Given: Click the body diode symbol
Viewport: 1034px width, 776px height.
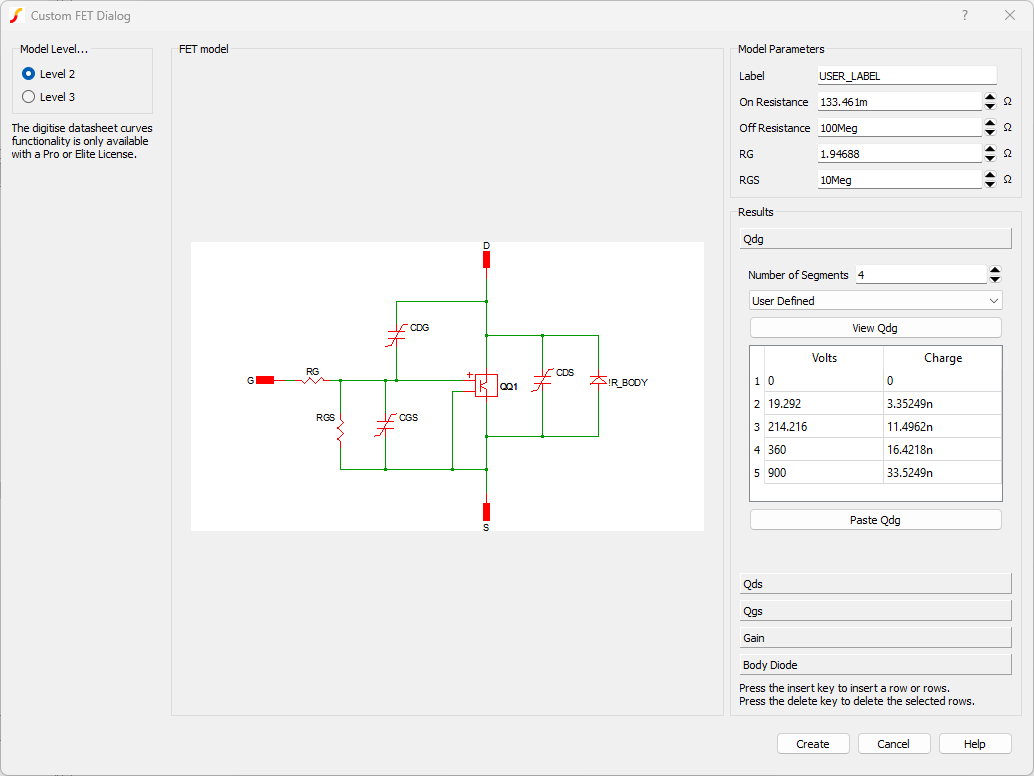Looking at the screenshot, I should tap(598, 380).
